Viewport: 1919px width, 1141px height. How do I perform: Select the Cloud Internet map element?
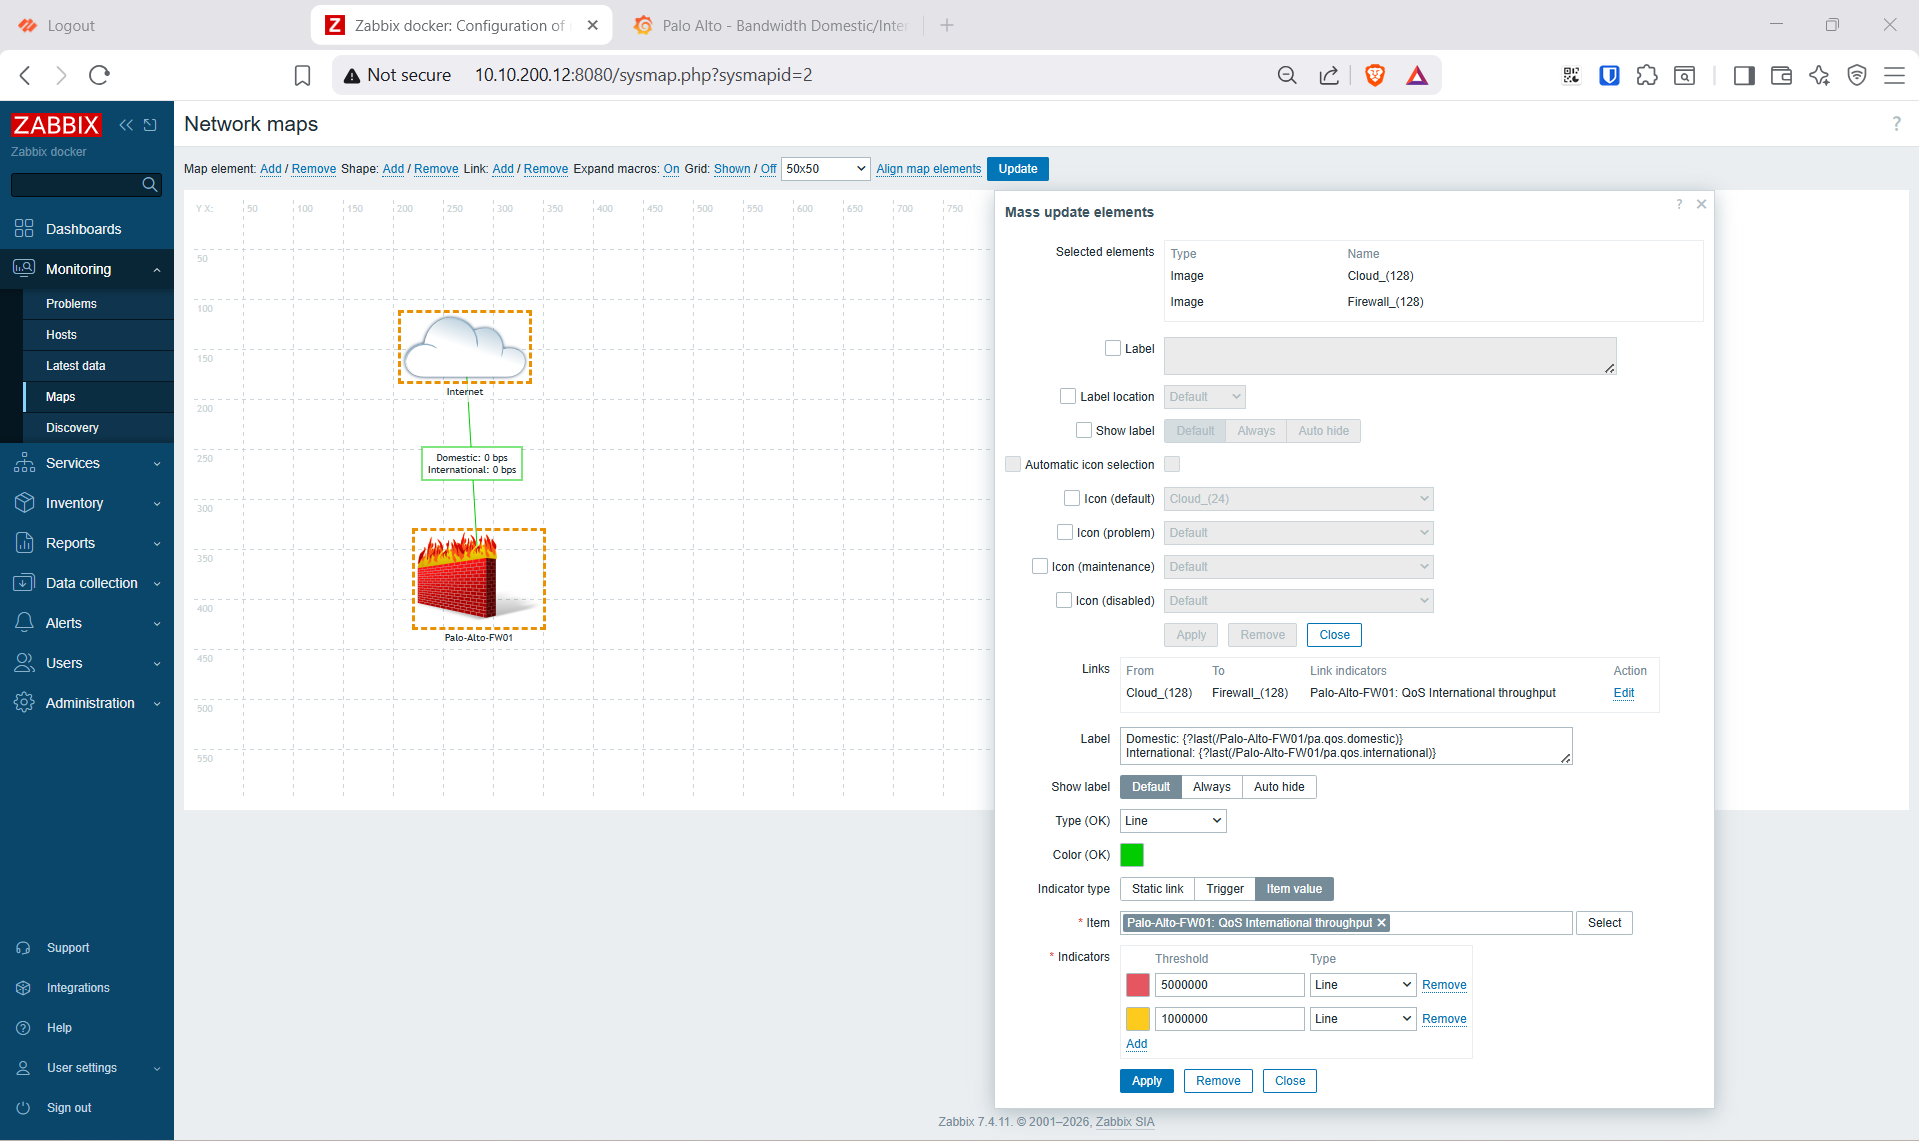[x=465, y=347]
